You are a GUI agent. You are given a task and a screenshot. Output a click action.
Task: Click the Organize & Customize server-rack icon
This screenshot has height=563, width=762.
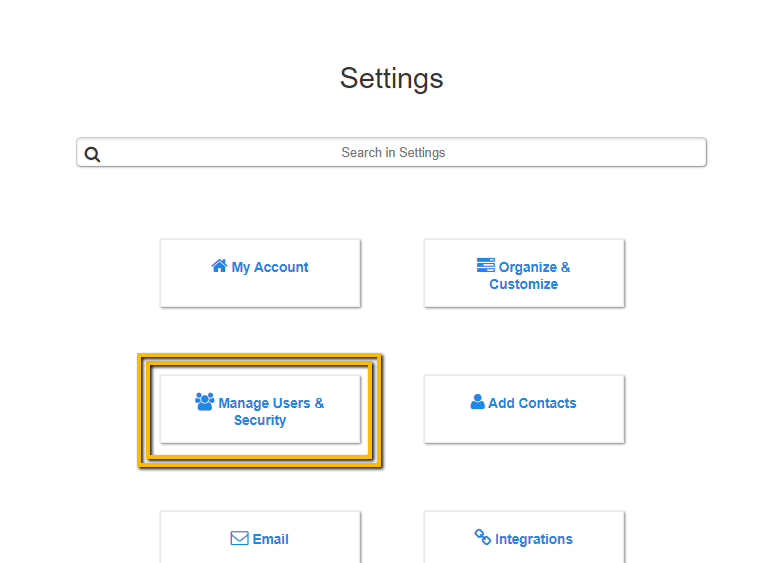tap(485, 266)
